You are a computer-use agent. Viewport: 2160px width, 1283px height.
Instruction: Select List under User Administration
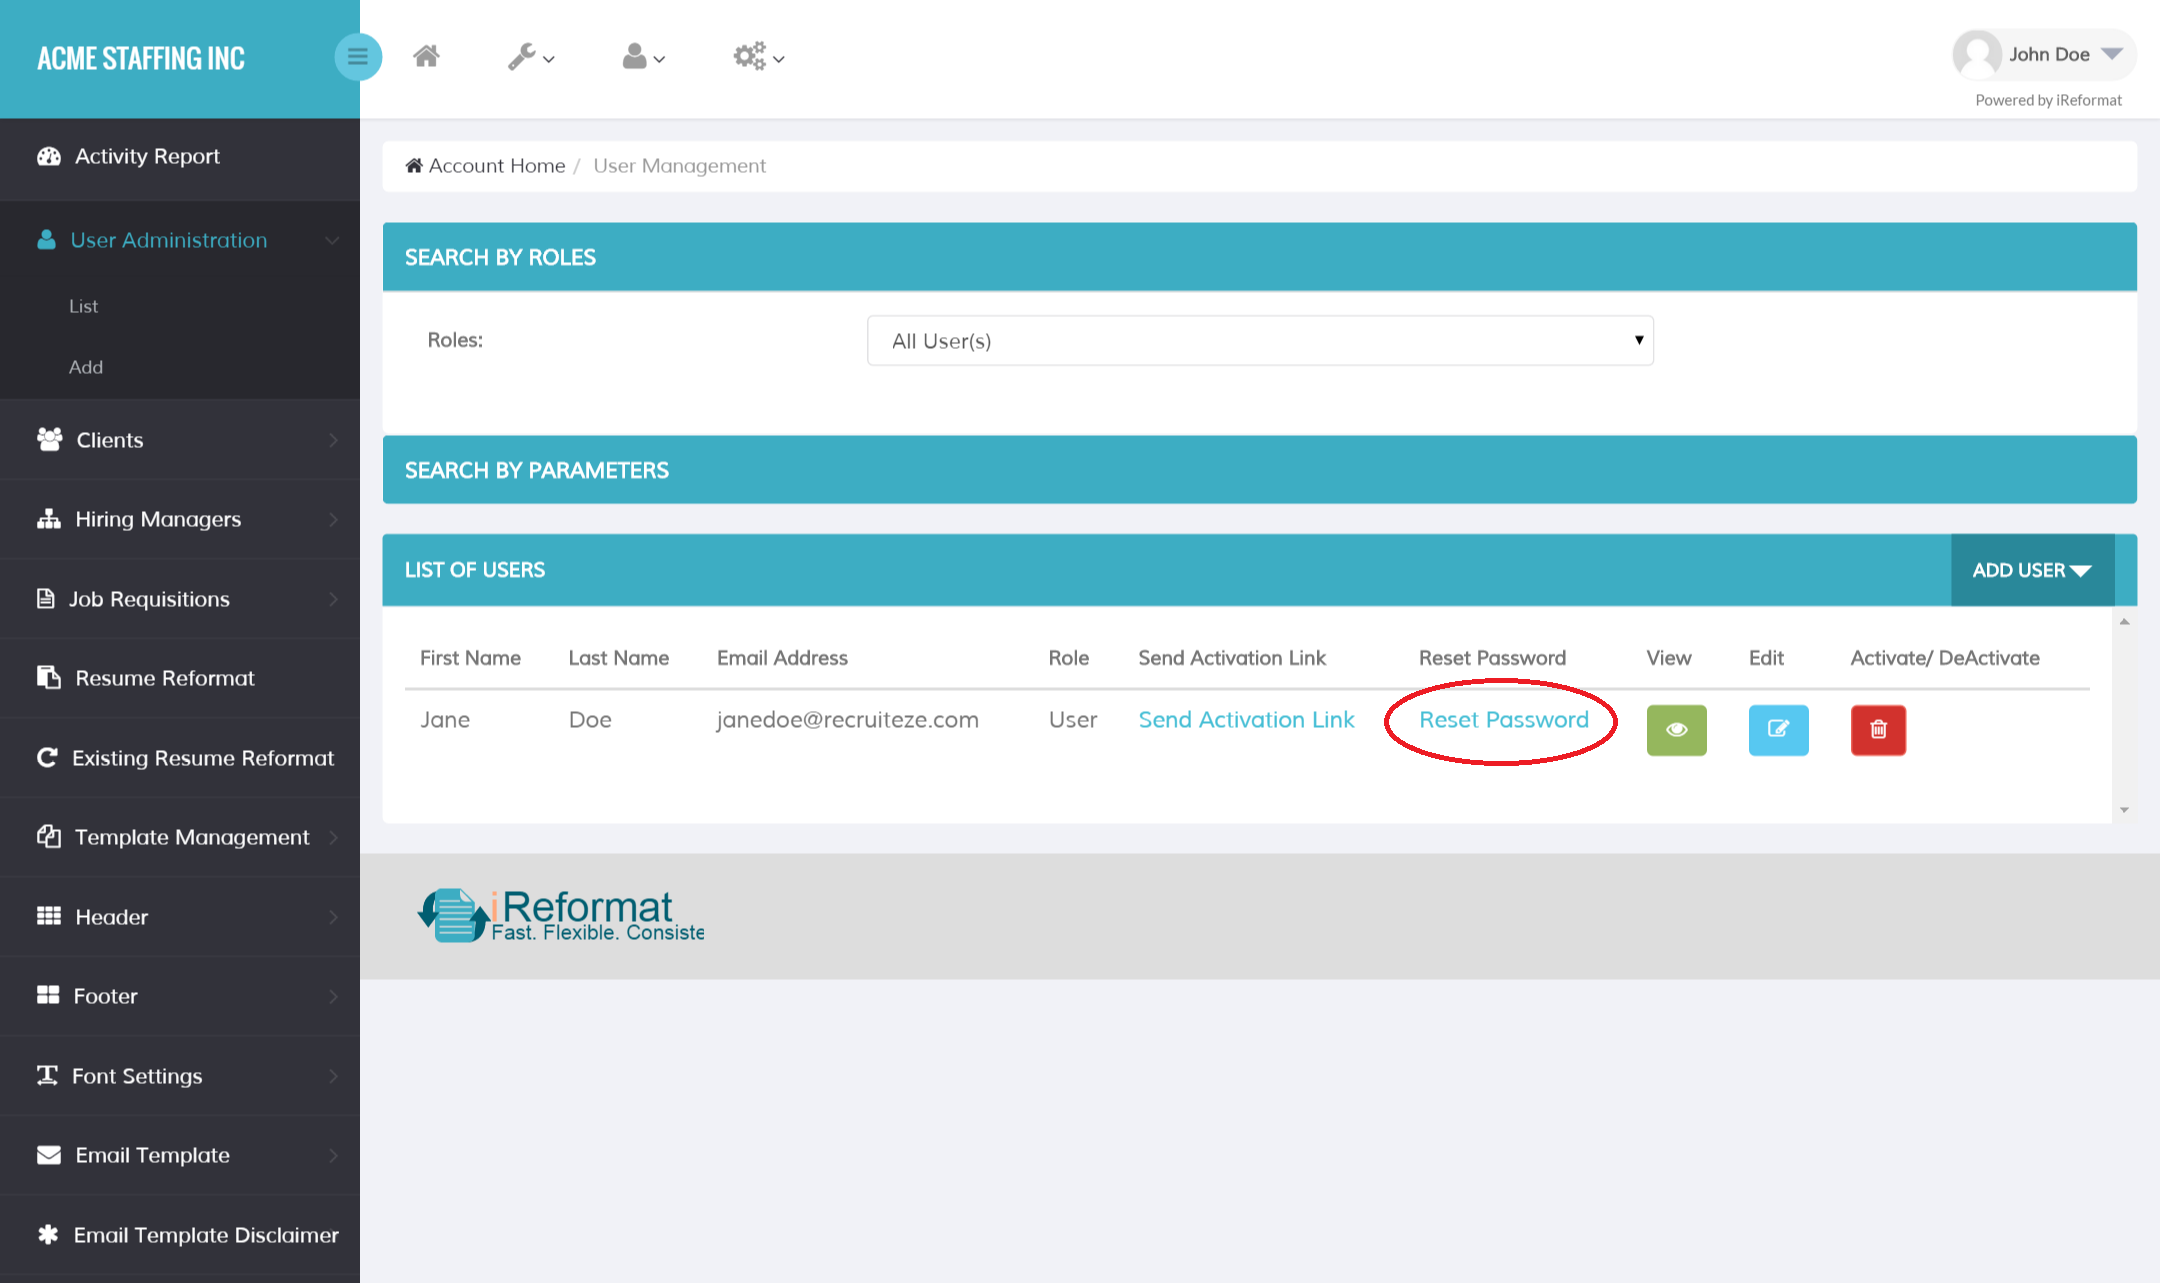(x=84, y=307)
